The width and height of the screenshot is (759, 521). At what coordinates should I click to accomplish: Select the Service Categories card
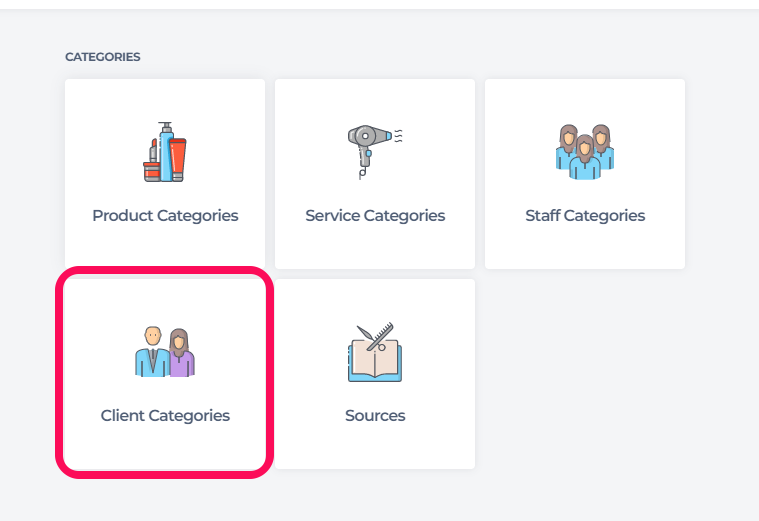pos(375,174)
